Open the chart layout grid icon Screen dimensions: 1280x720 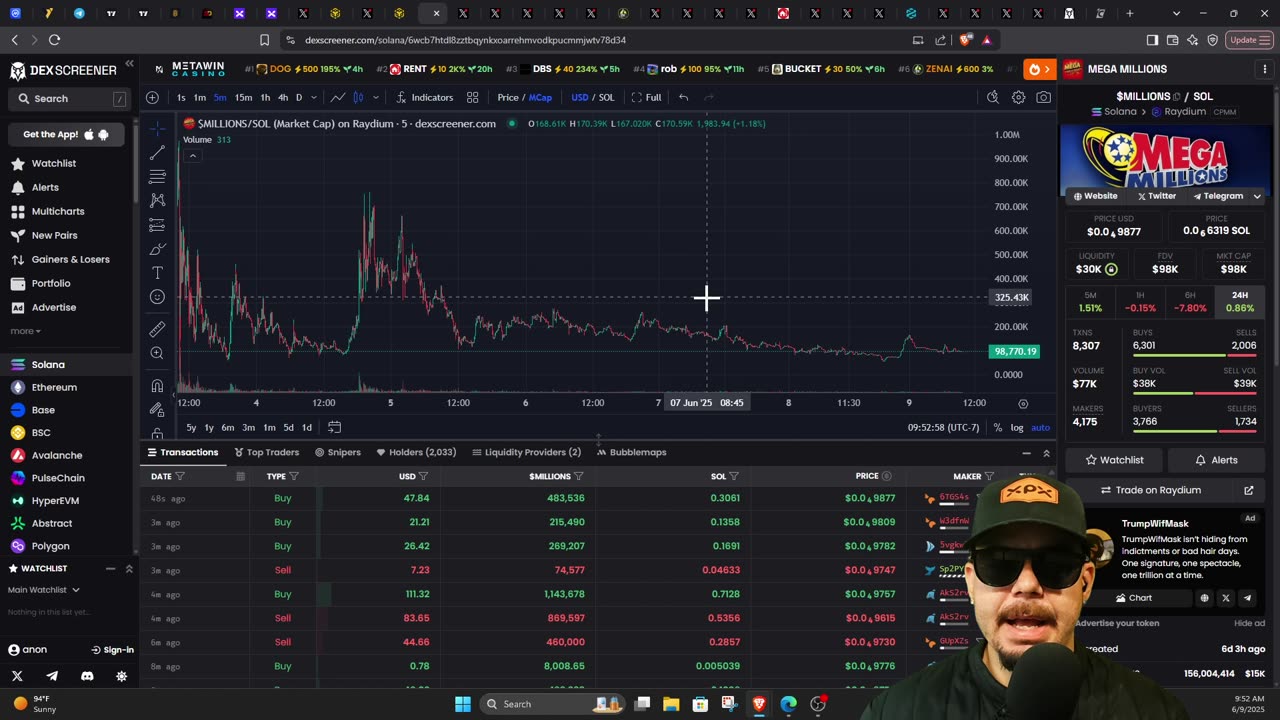472,97
